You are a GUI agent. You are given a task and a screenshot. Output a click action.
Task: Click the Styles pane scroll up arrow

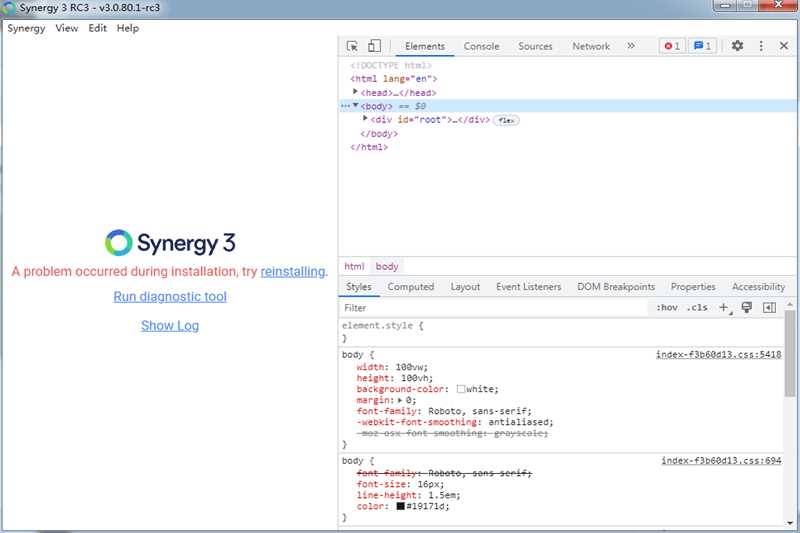coord(790,304)
